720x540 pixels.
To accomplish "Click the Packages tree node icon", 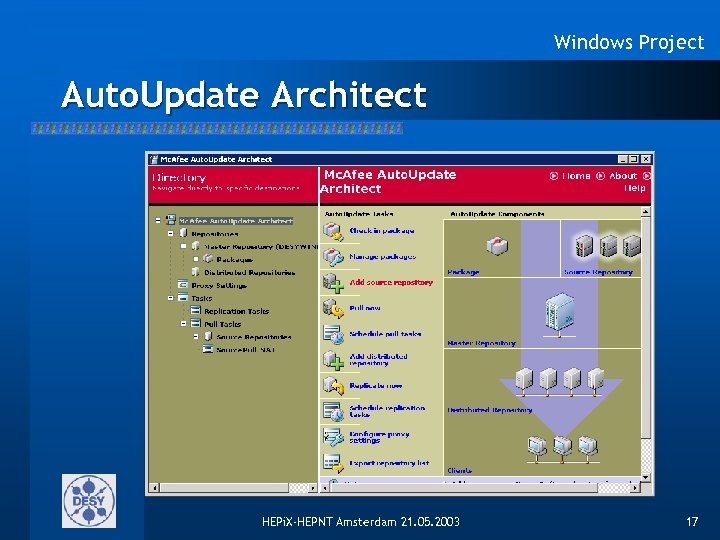I will click(x=208, y=259).
